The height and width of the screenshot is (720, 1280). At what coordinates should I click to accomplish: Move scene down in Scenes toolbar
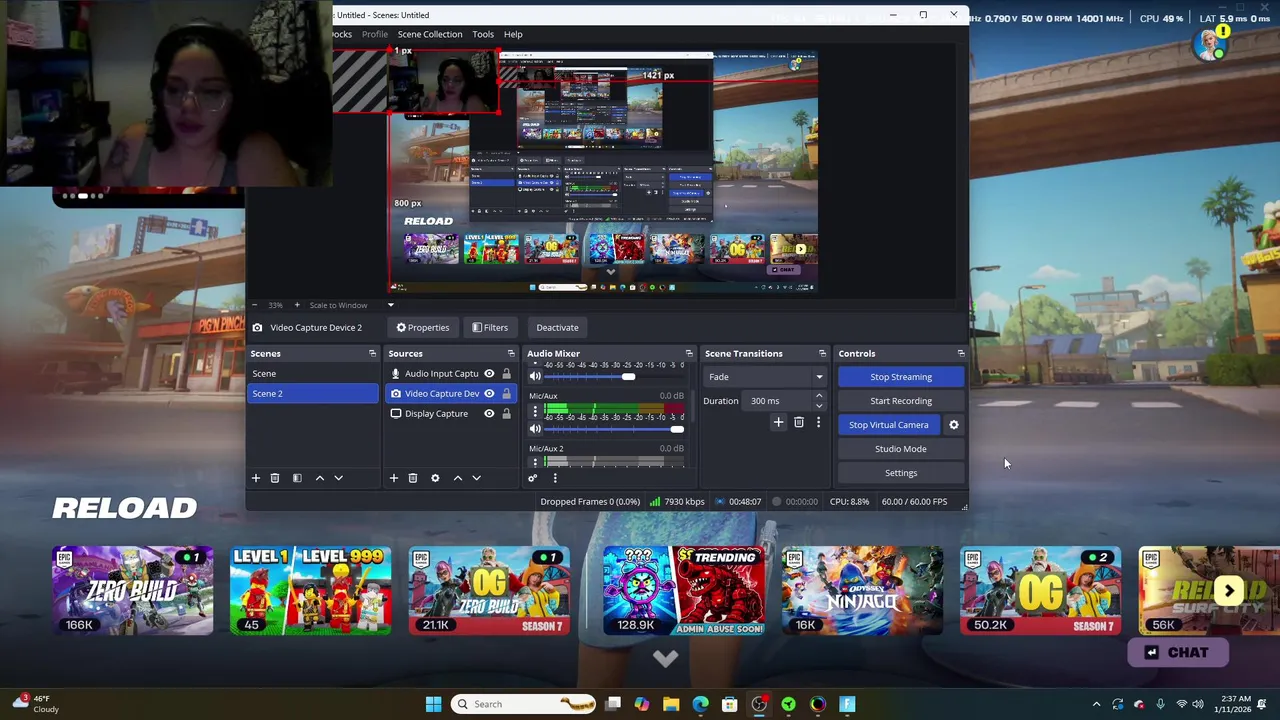click(x=338, y=478)
